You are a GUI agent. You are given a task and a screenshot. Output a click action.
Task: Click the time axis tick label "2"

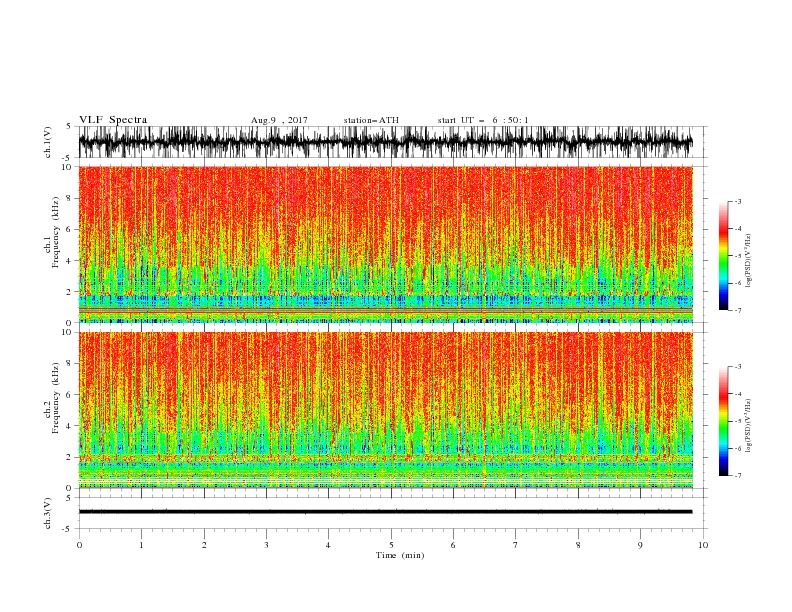click(204, 545)
